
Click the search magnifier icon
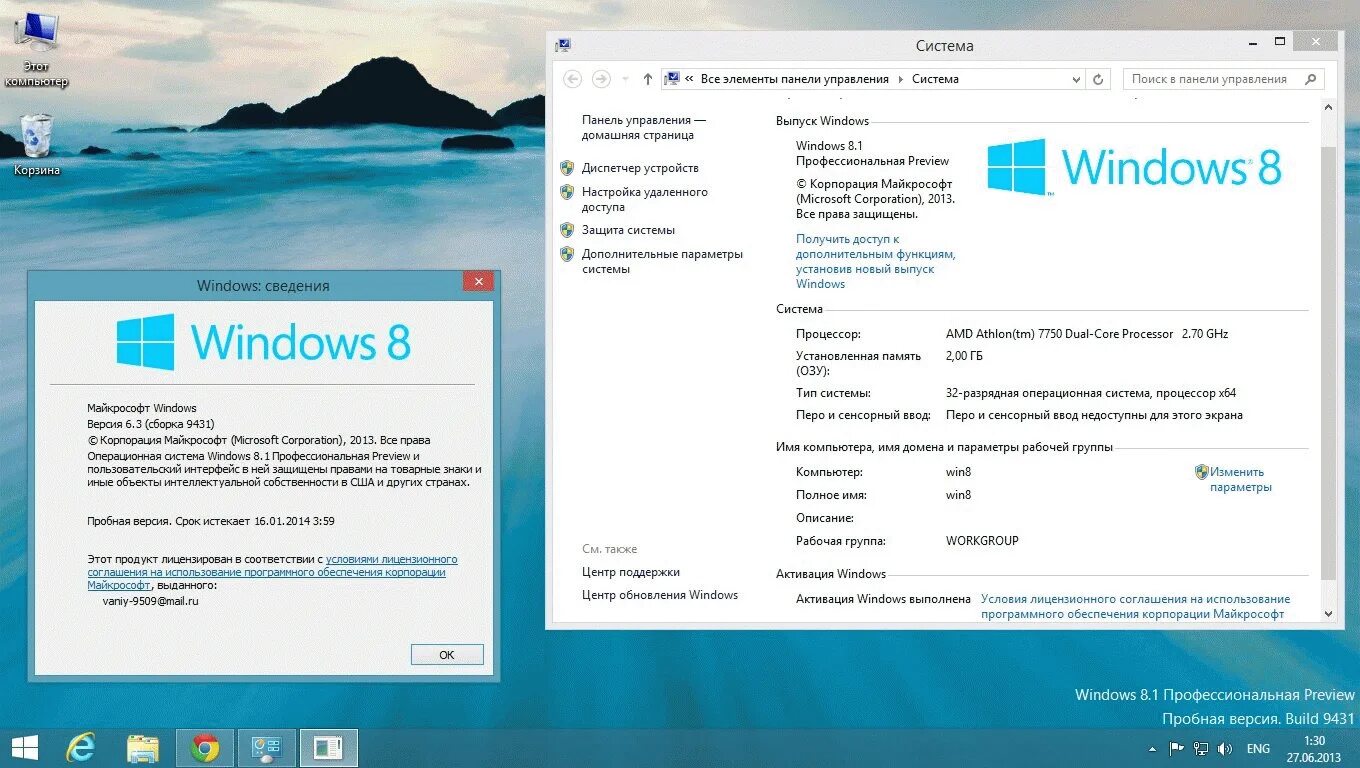pos(1310,79)
